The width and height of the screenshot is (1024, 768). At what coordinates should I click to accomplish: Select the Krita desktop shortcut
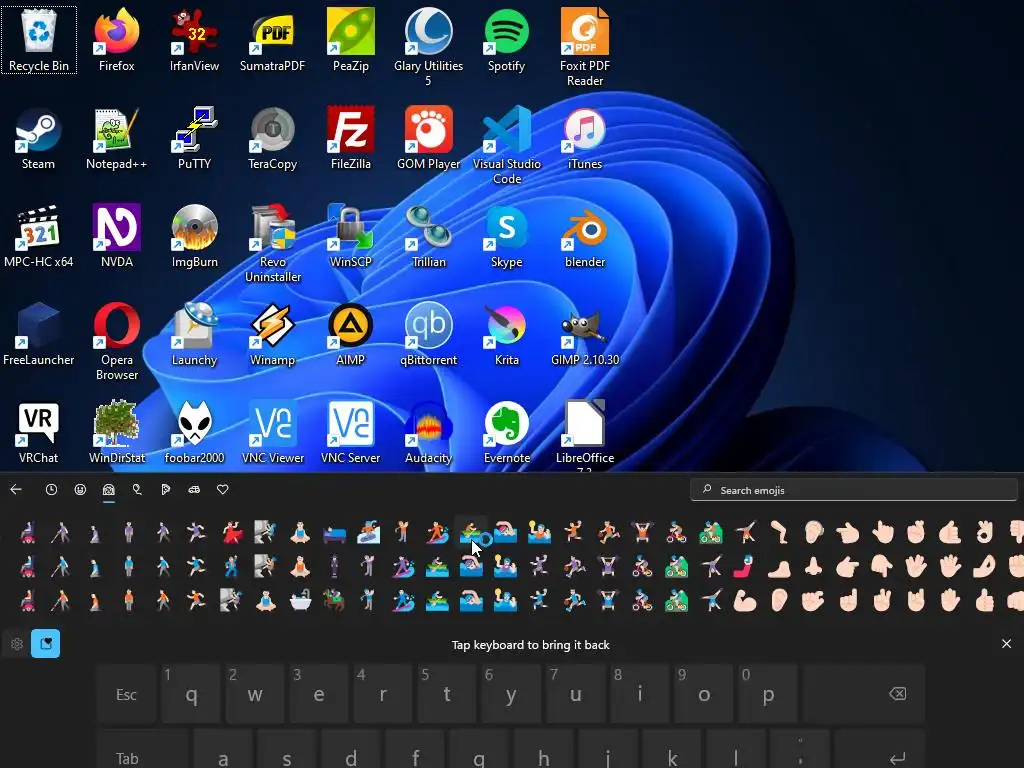point(506,334)
